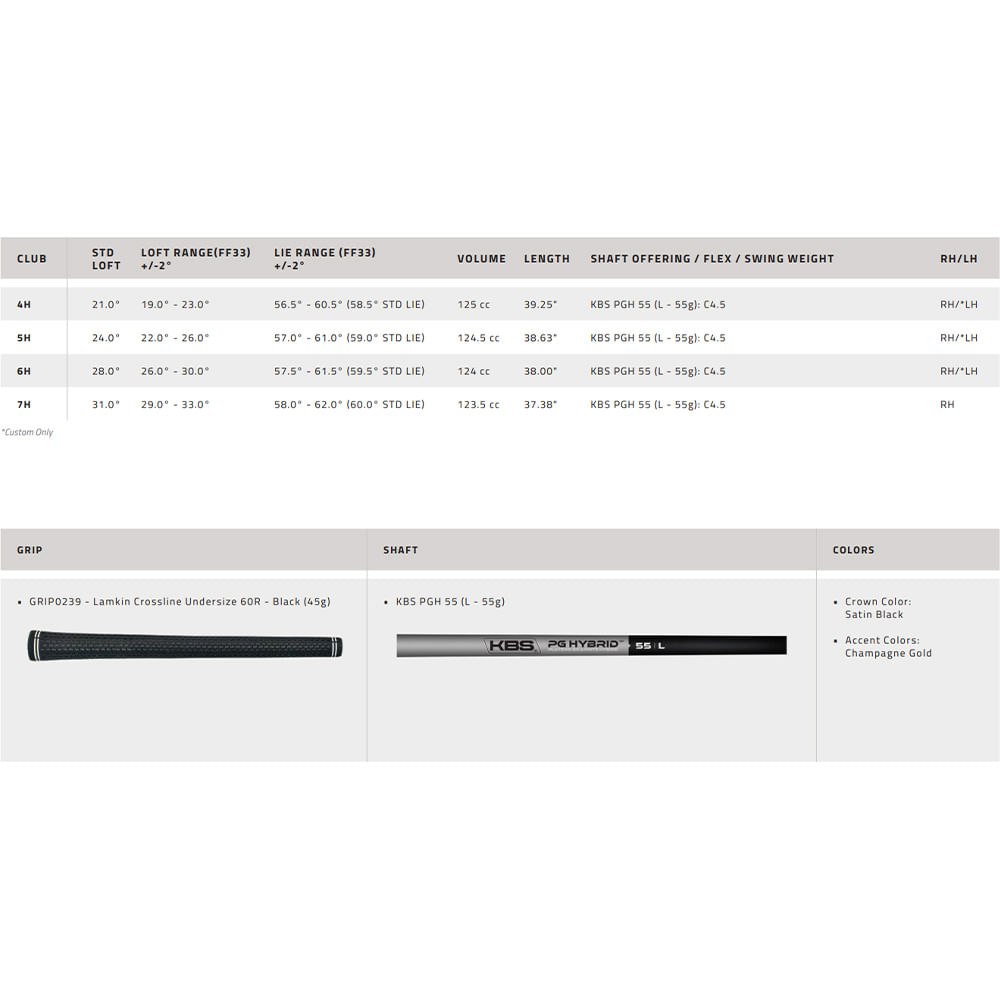The width and height of the screenshot is (1000, 1000).
Task: Click the COLORS section header
Action: (x=853, y=550)
